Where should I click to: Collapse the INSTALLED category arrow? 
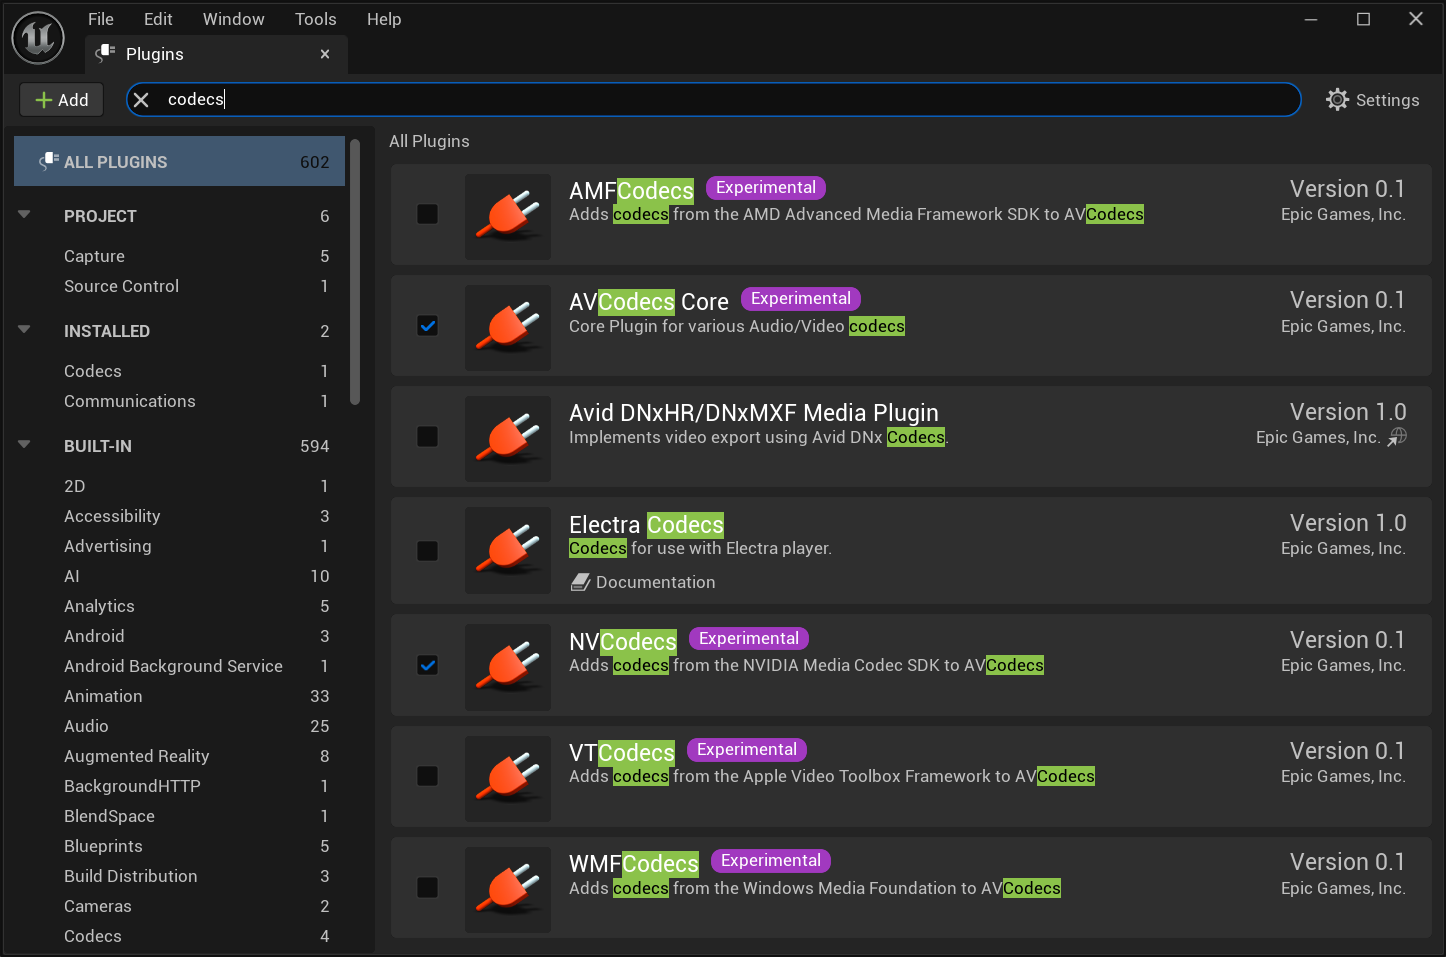(24, 329)
